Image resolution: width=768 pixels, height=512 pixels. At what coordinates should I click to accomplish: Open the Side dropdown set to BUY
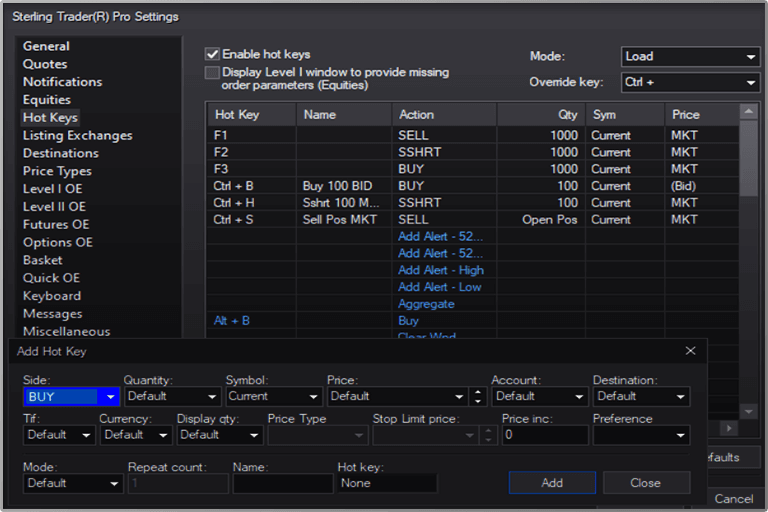point(72,397)
